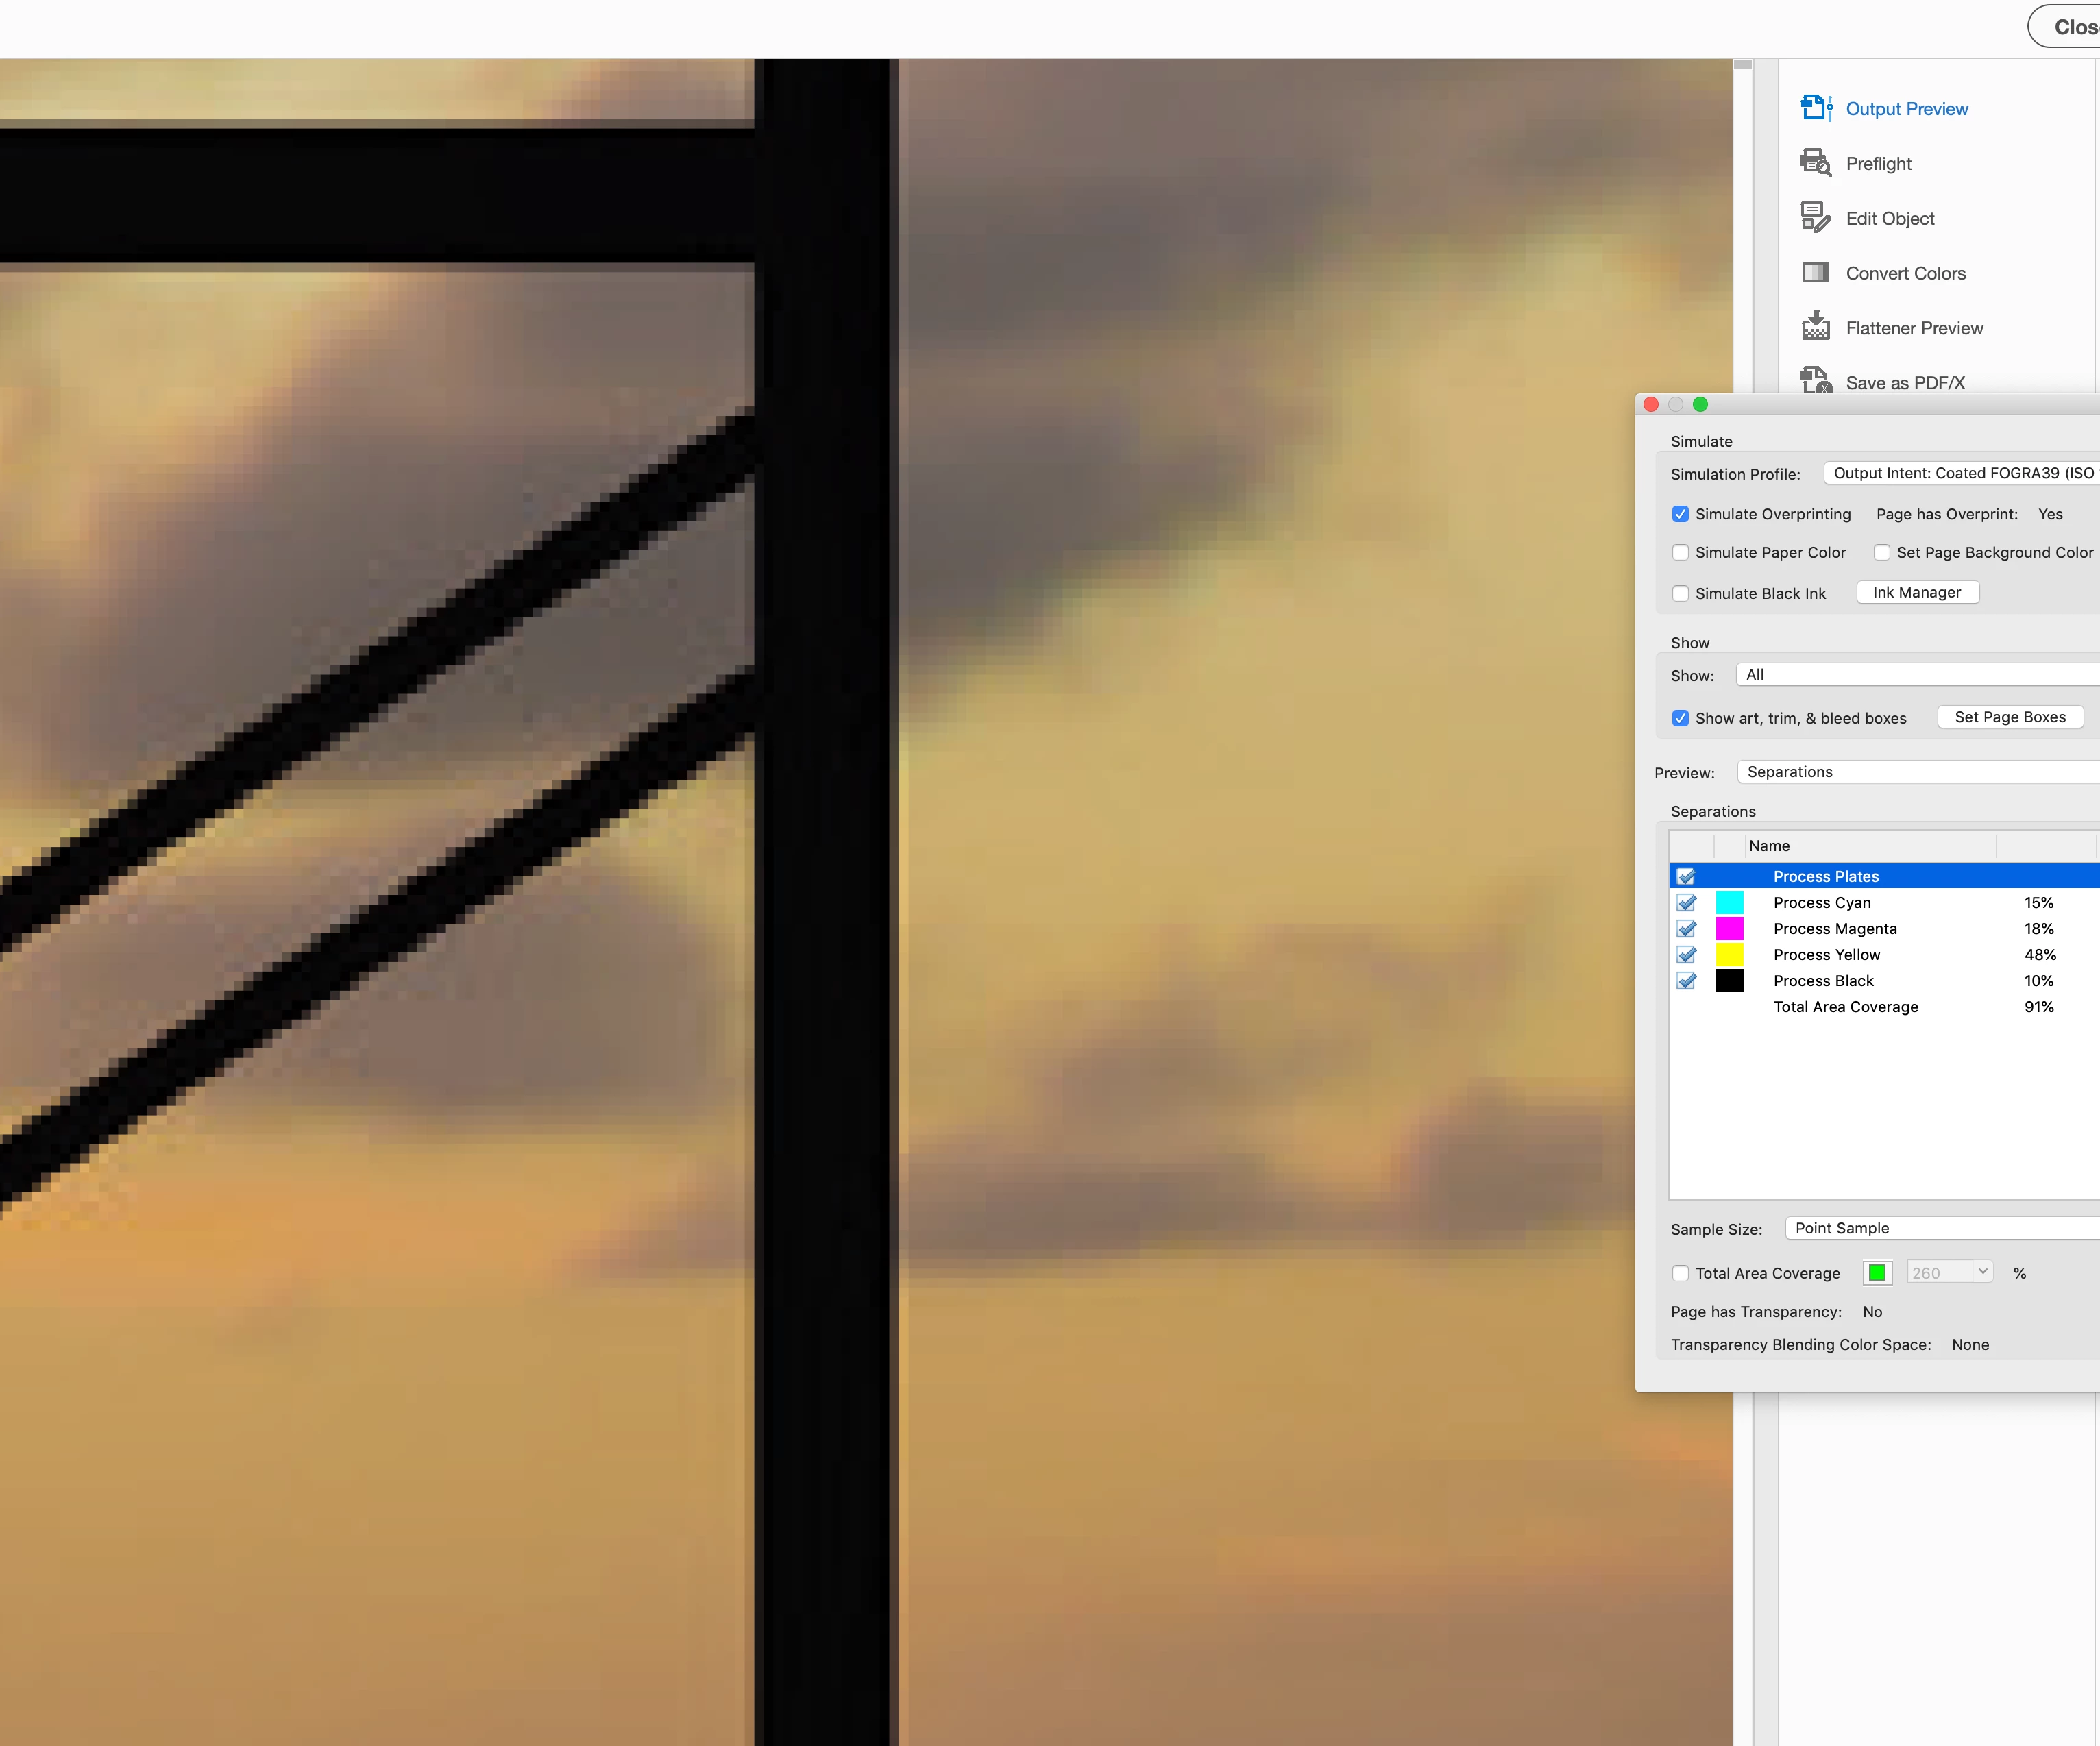This screenshot has height=1746, width=2100.
Task: Toggle Process Magenta plate visibility checkbox
Action: pos(1687,929)
